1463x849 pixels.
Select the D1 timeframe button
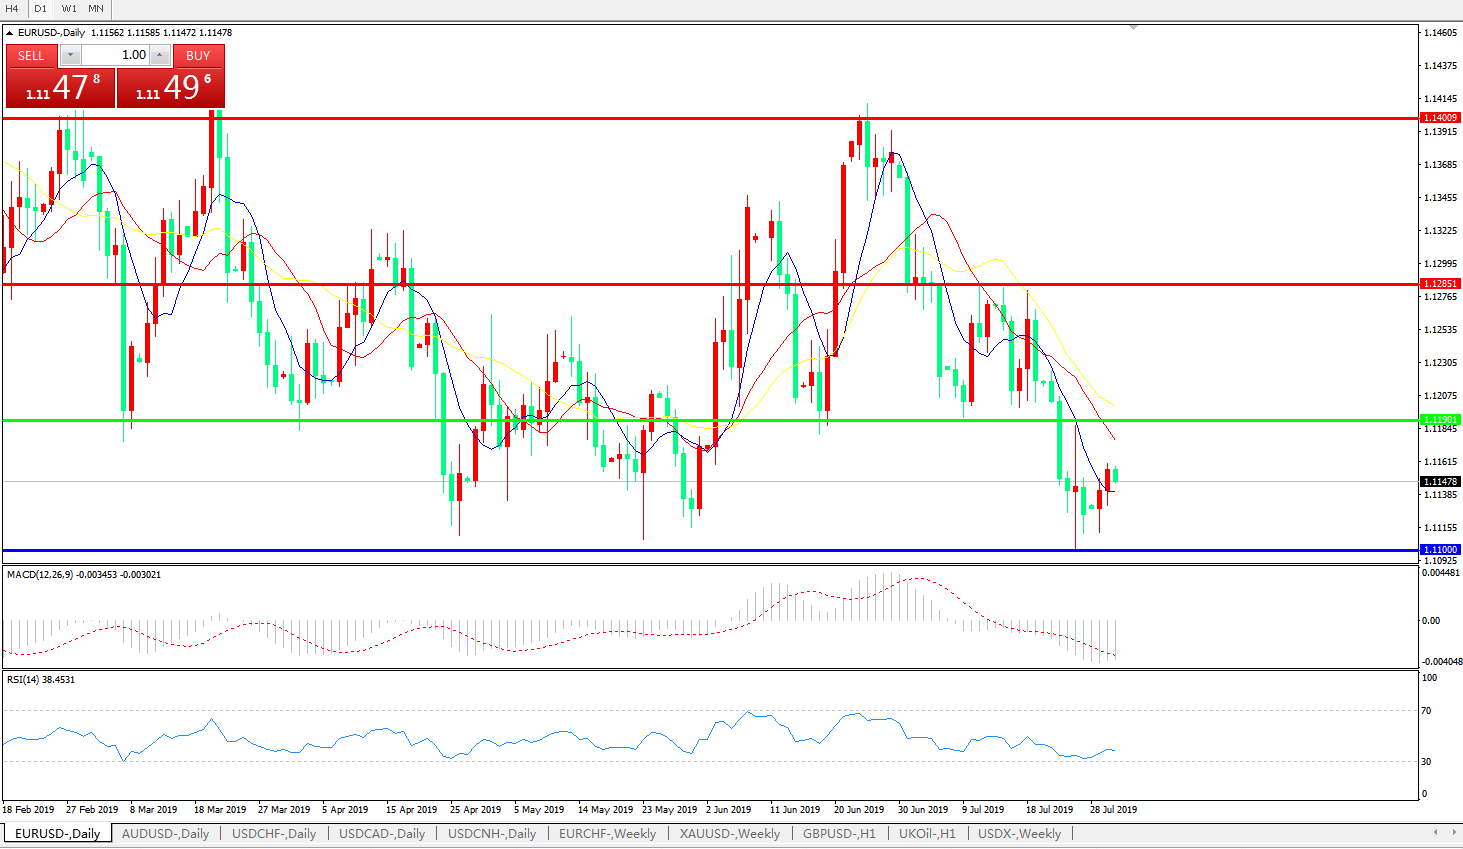(x=41, y=8)
